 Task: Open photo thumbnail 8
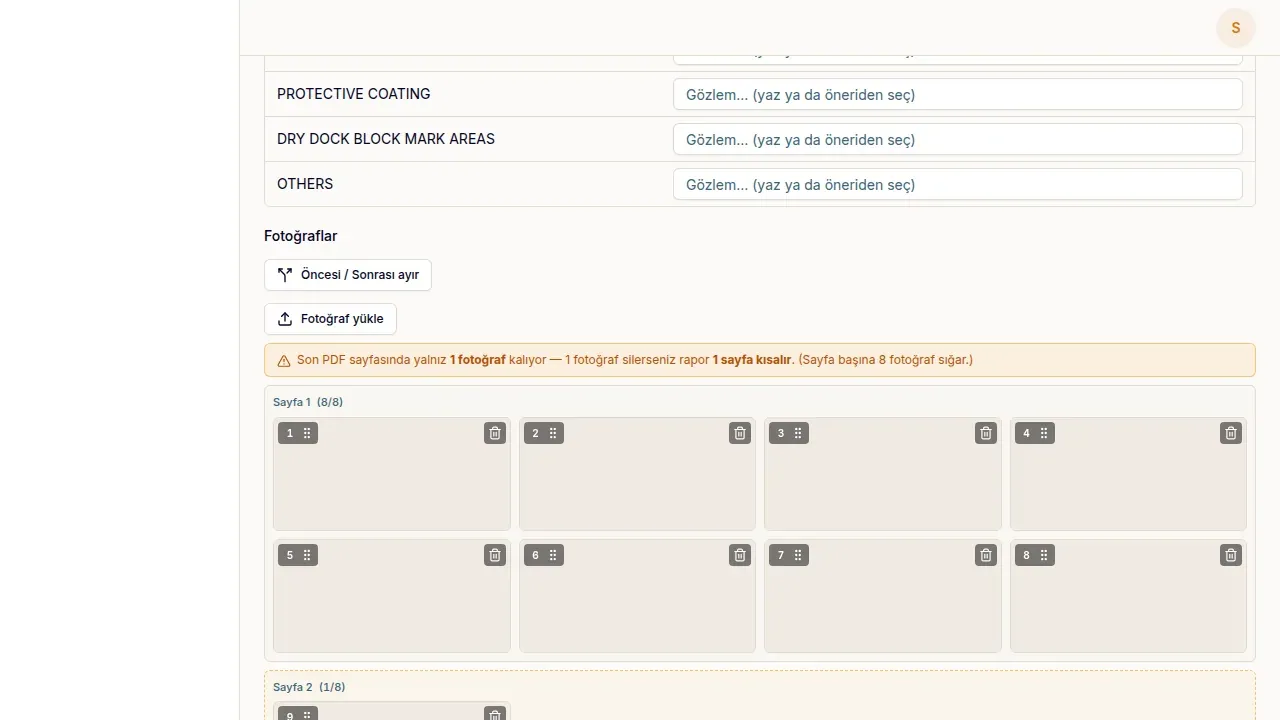1128,596
